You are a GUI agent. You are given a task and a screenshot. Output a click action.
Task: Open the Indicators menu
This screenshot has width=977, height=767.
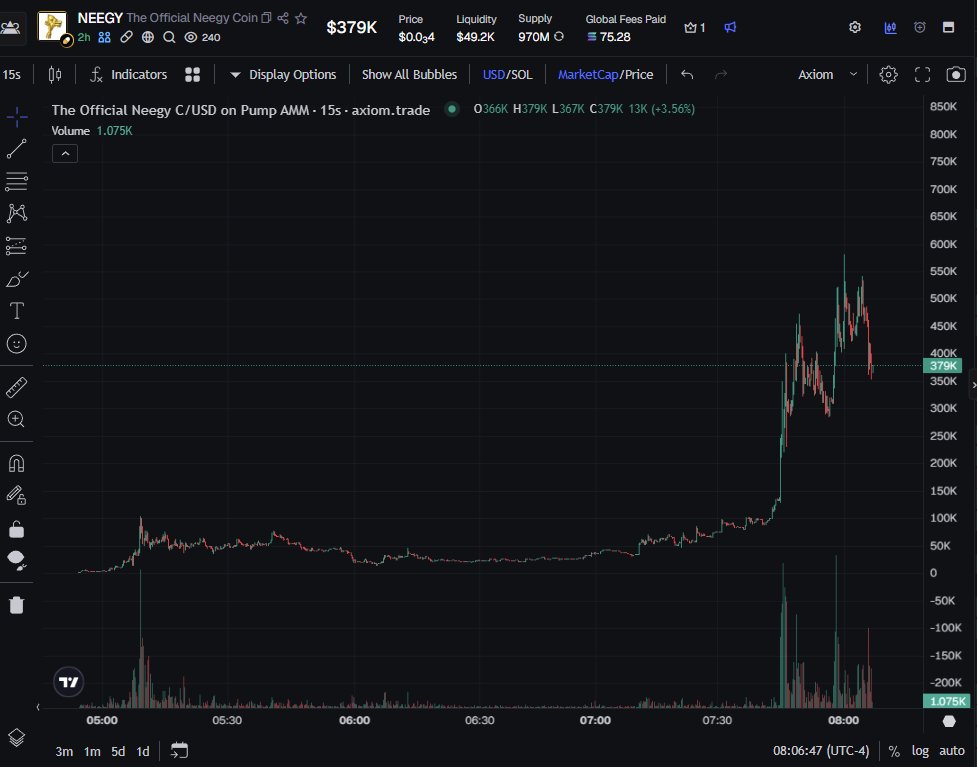(x=128, y=75)
